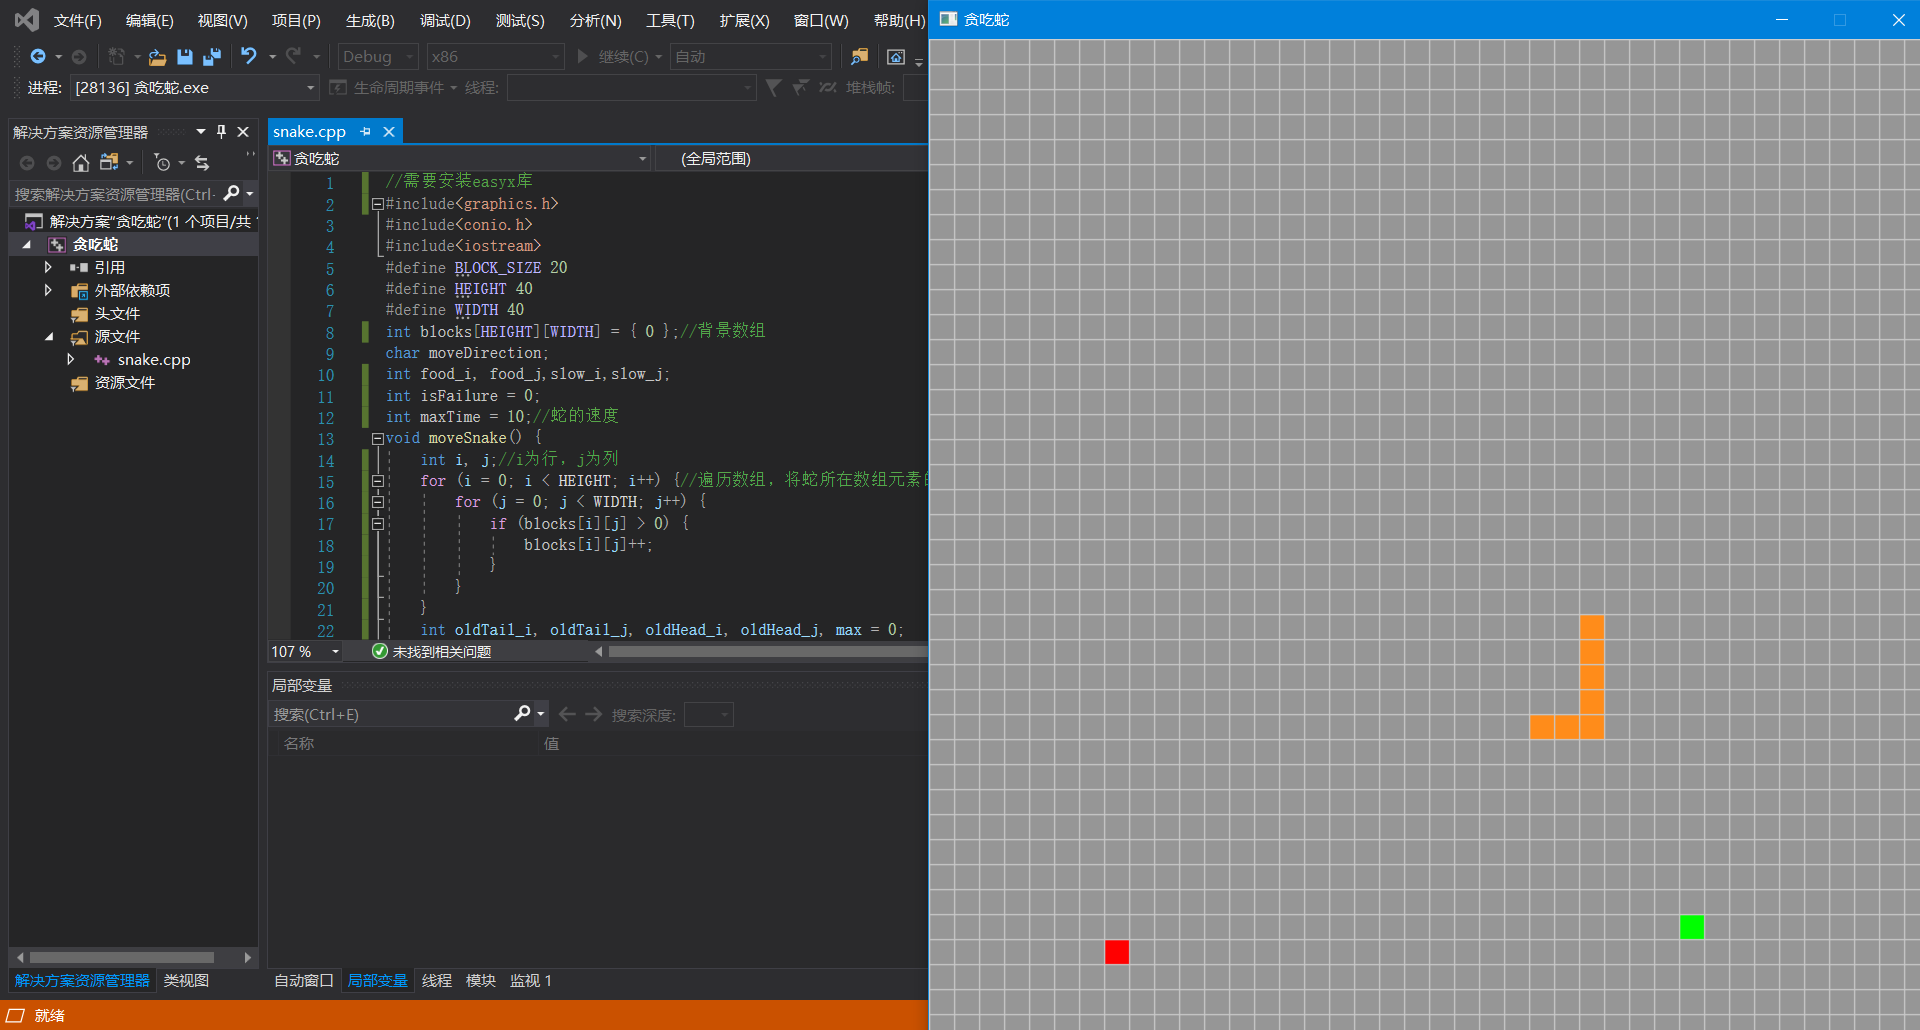
Task: Select snake.cpp in Solution Explorer
Action: tap(153, 360)
